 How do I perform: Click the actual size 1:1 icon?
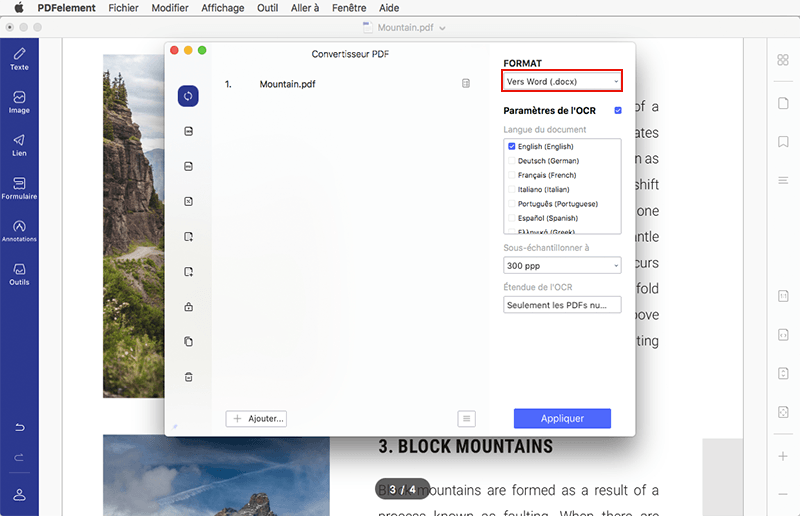(783, 296)
